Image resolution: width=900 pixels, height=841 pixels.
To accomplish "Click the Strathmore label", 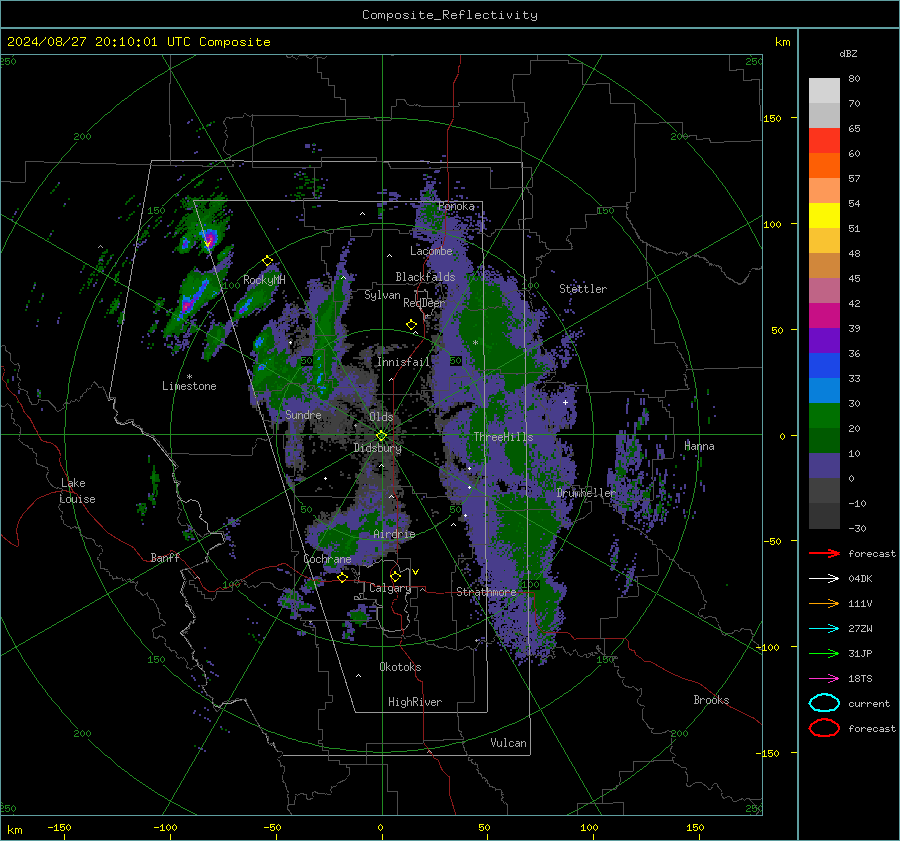I will [x=486, y=592].
